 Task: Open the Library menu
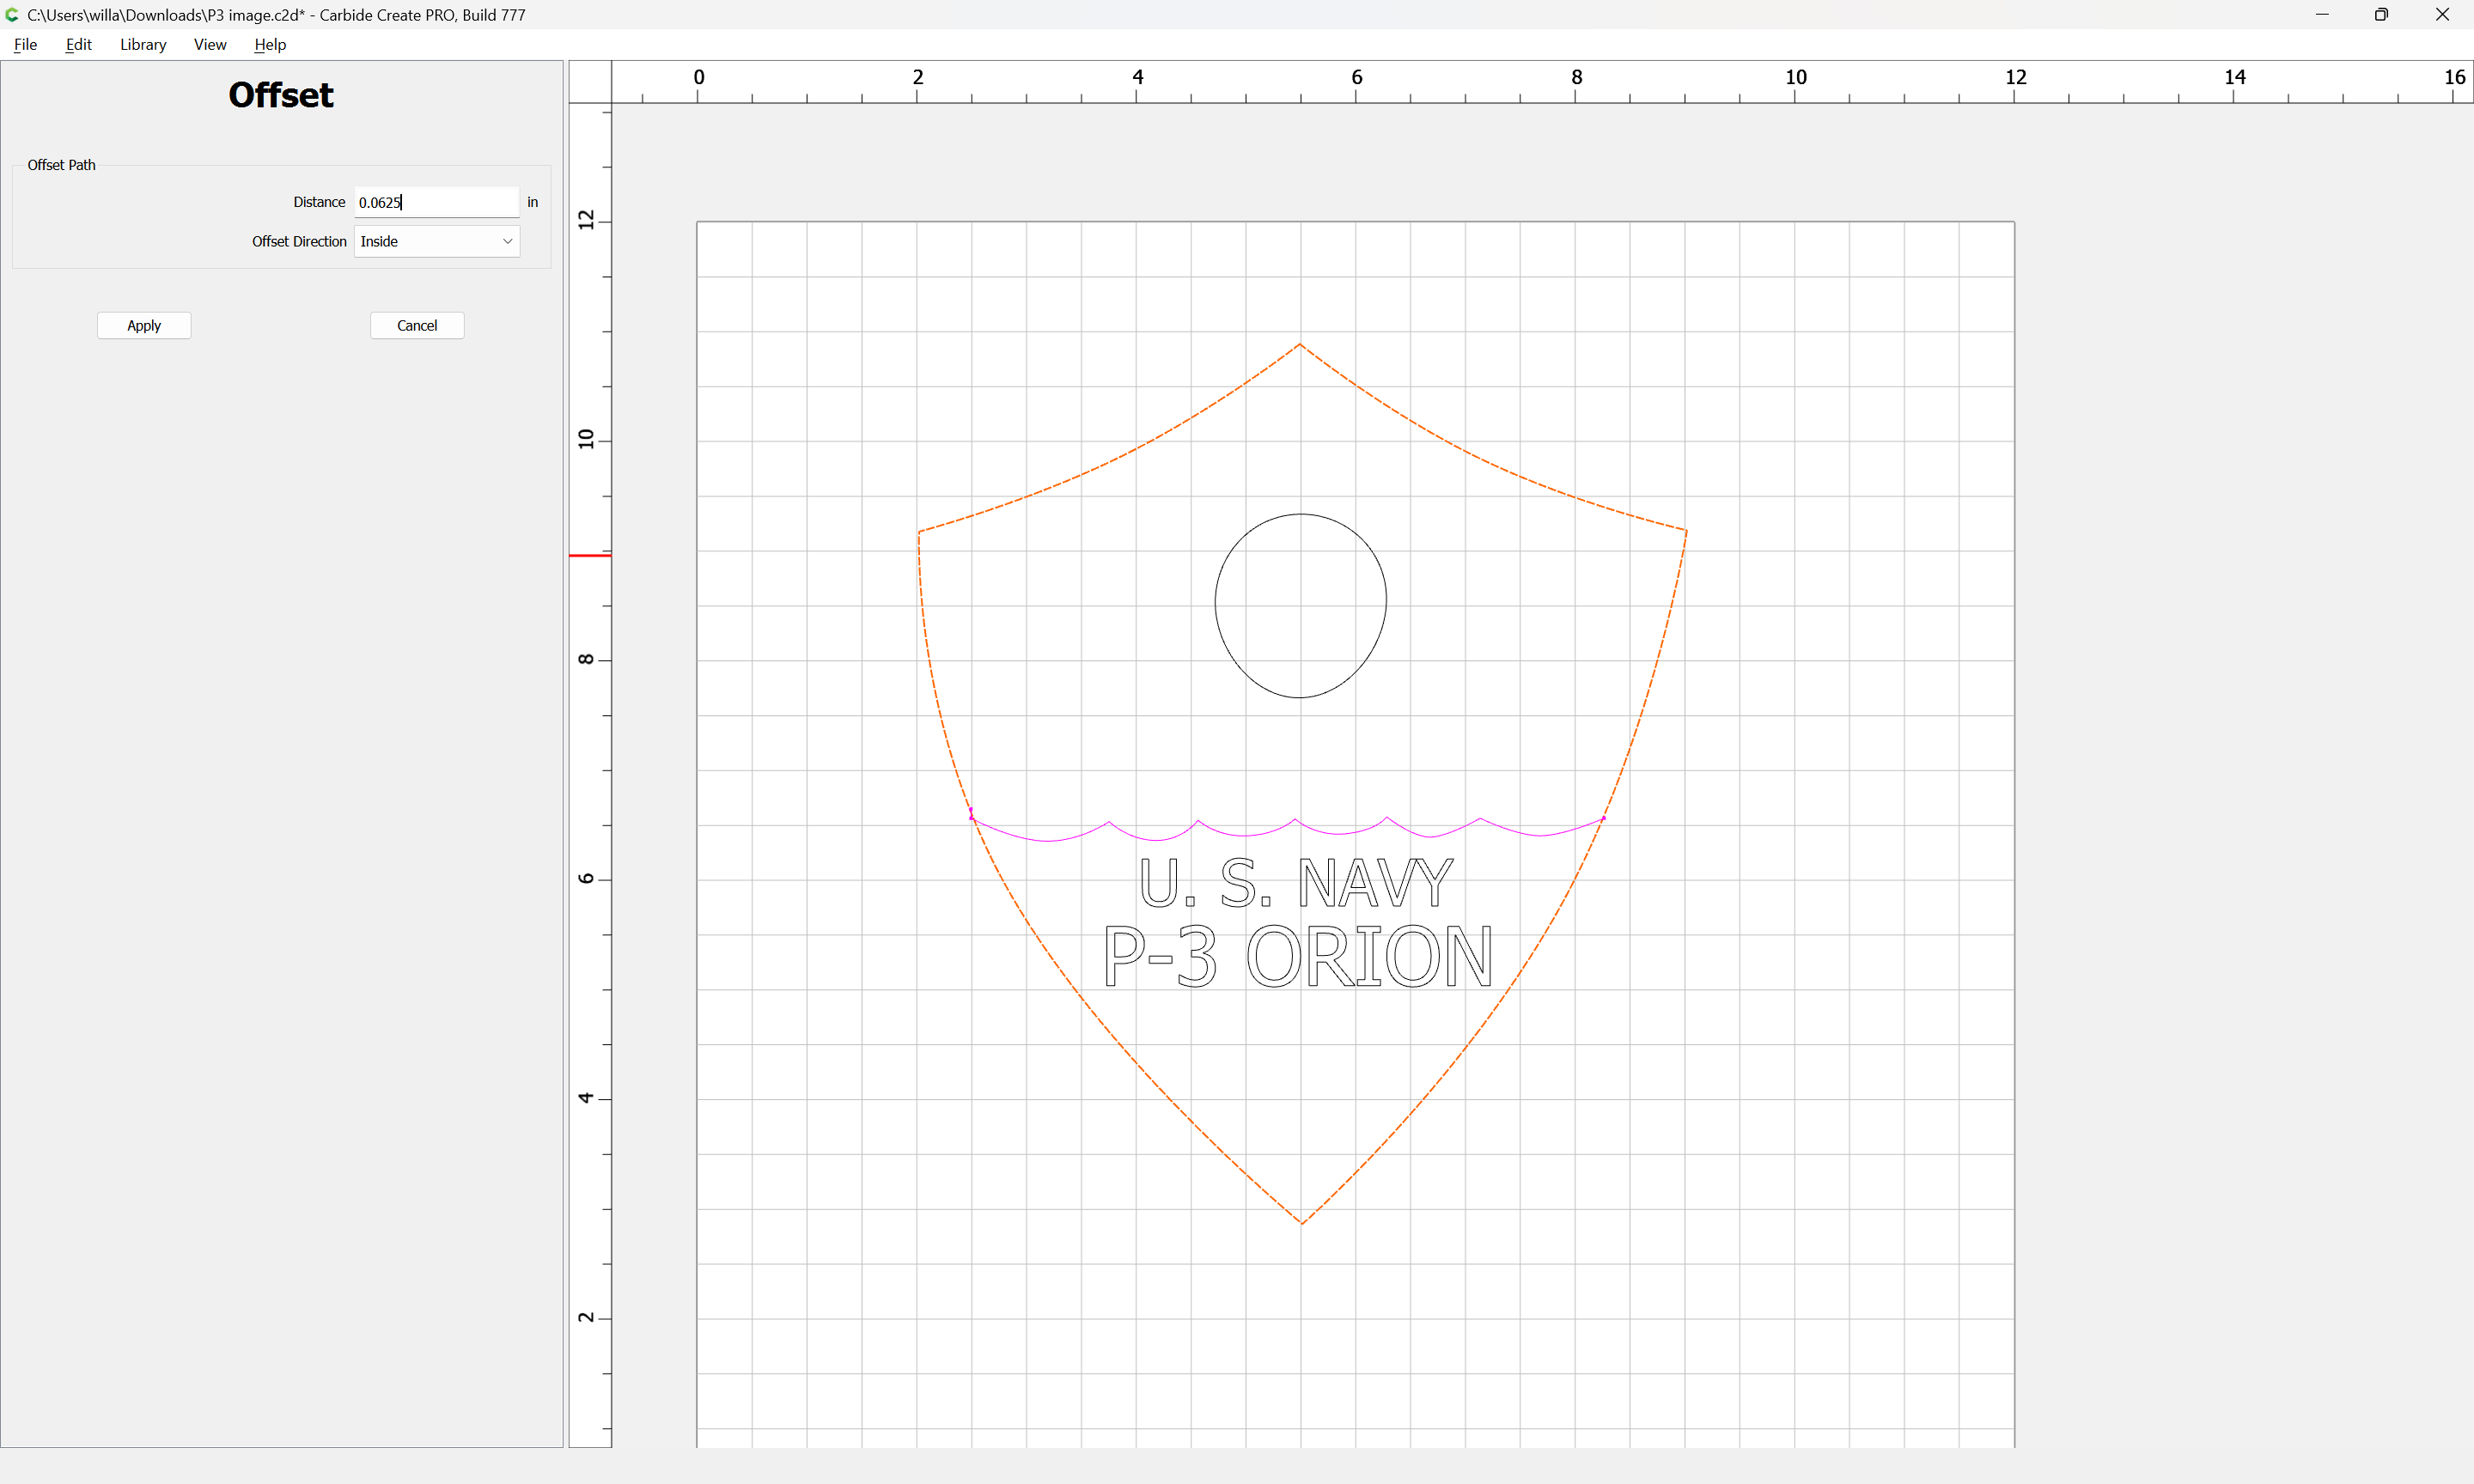(x=142, y=44)
